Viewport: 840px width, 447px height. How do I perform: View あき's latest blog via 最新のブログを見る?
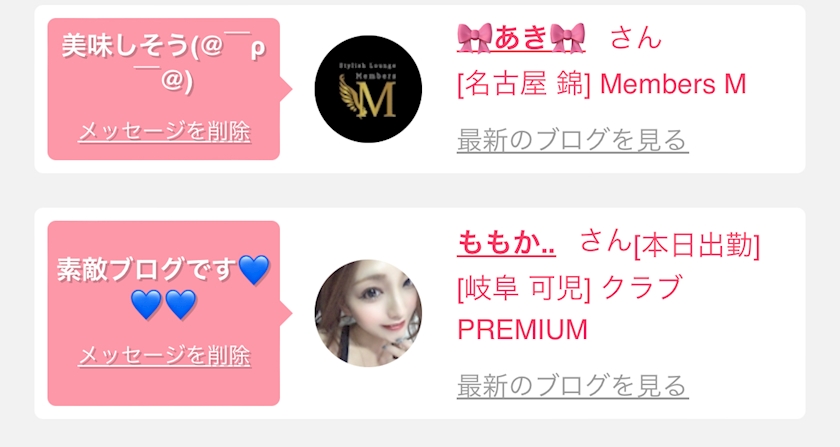tap(572, 140)
